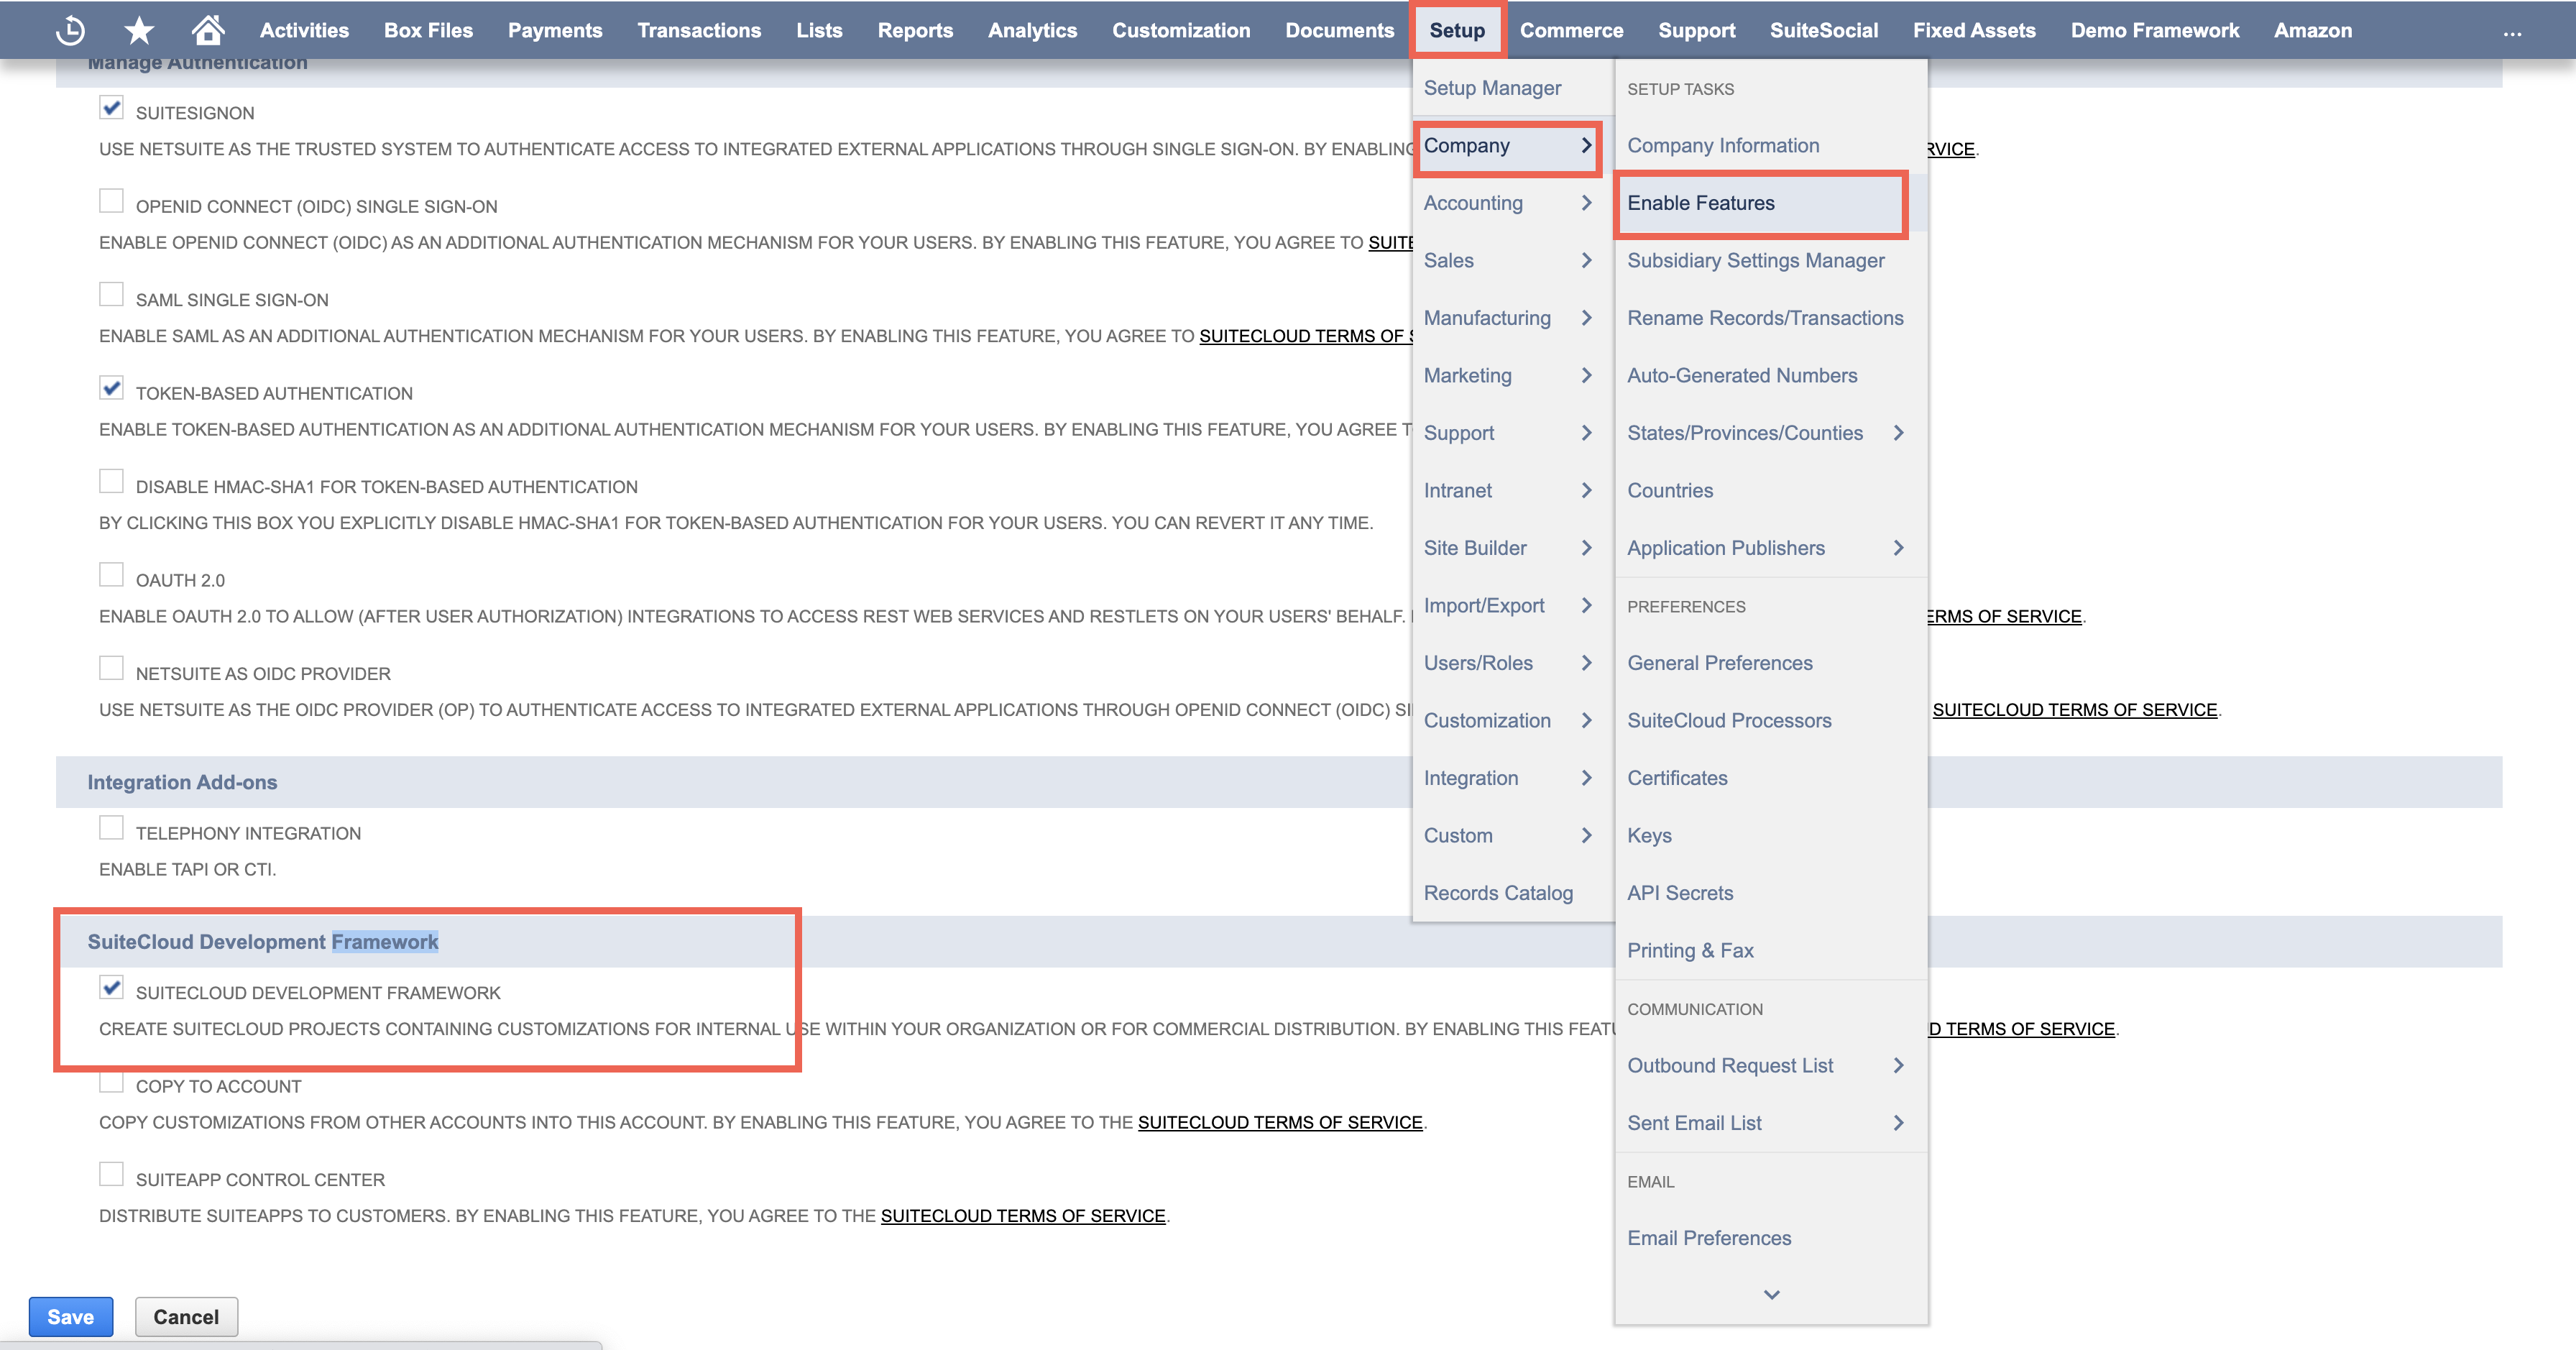Enable SAML Single Sign-On checkbox
The height and width of the screenshot is (1350, 2576).
[x=111, y=294]
